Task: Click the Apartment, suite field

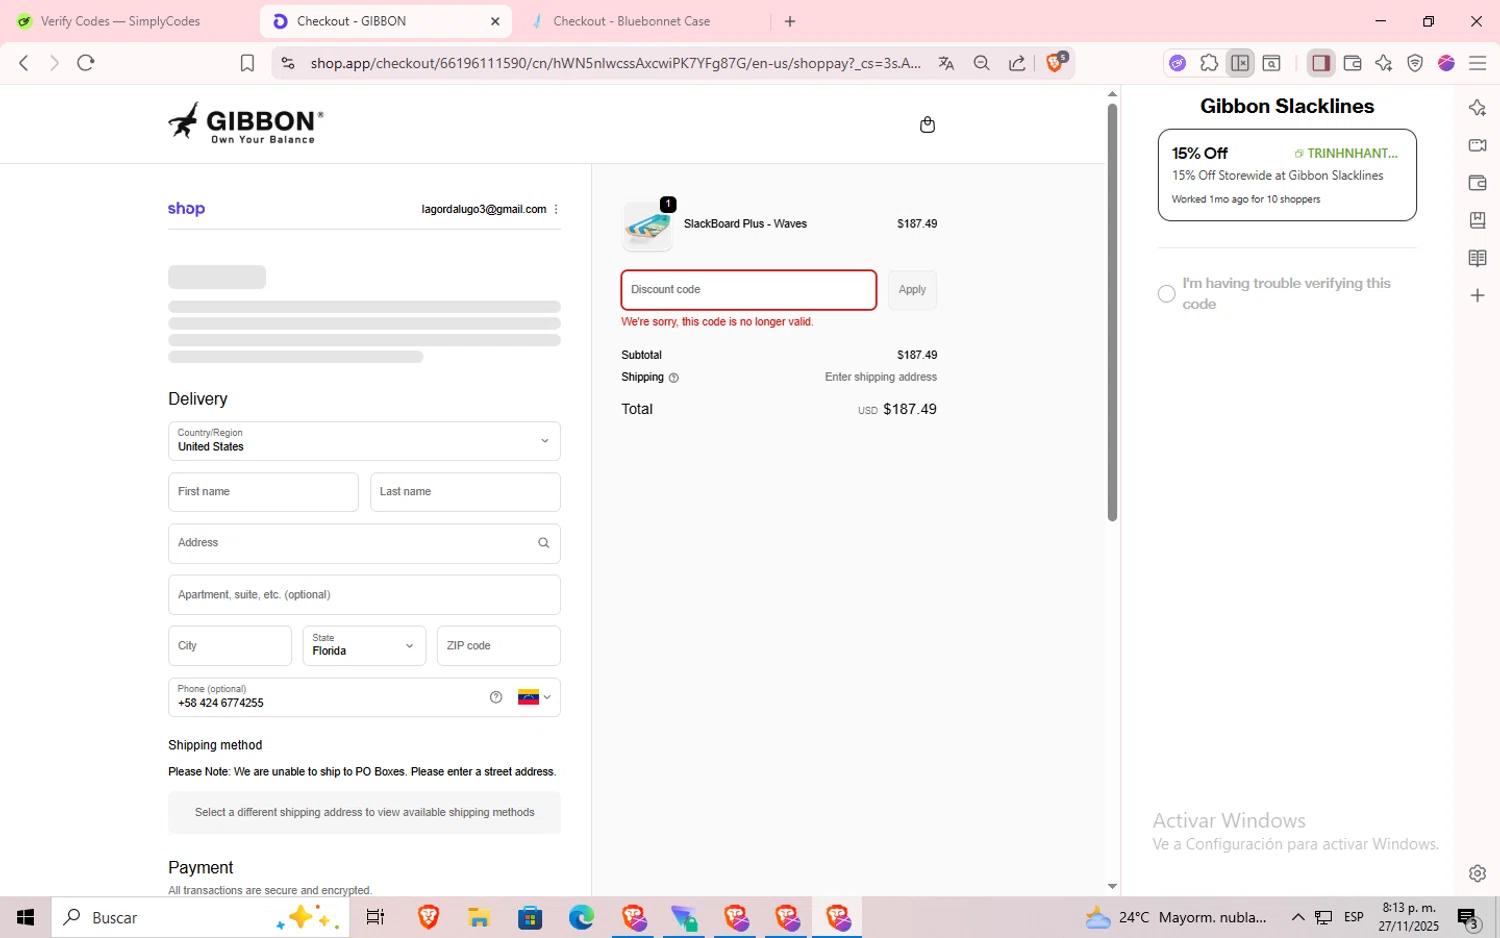Action: tap(364, 595)
